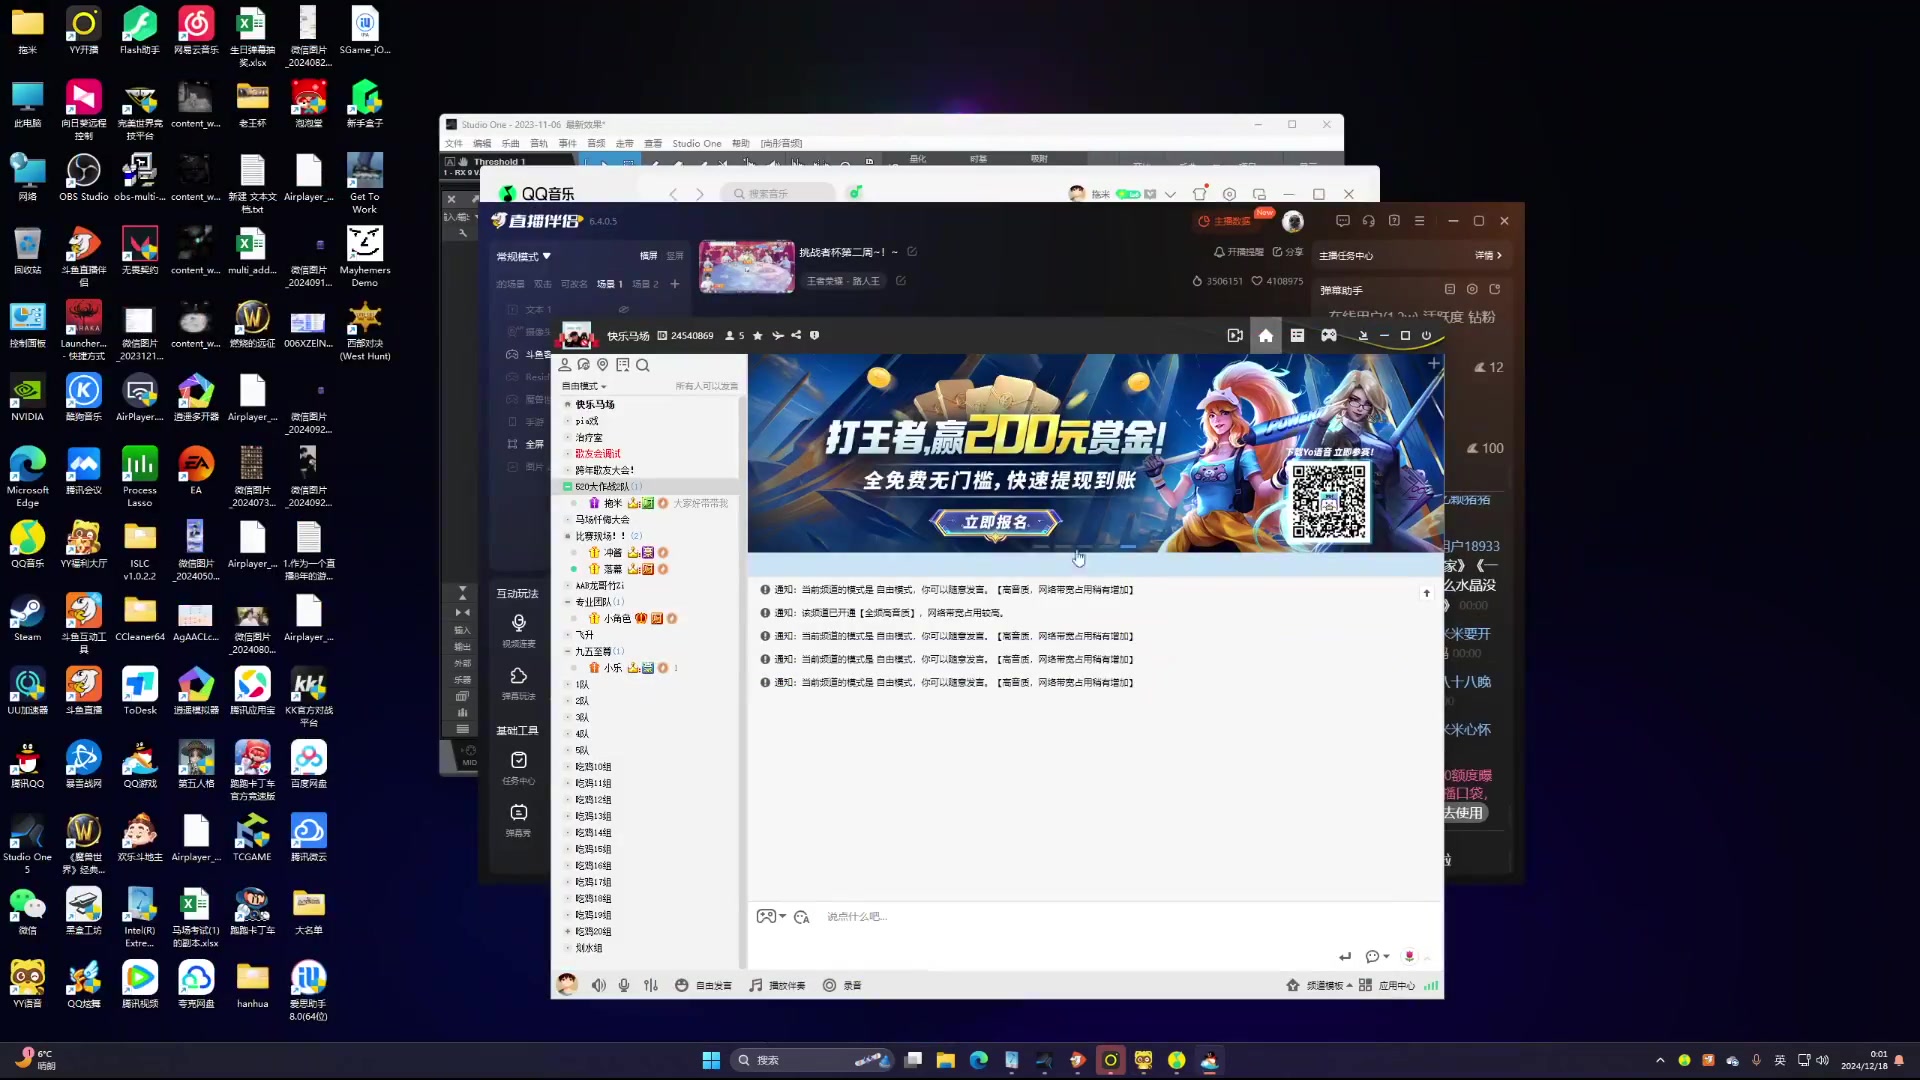This screenshot has width=1920, height=1080.
Task: Collapse the 520大作战2队 channel
Action: pyautogui.click(x=567, y=487)
